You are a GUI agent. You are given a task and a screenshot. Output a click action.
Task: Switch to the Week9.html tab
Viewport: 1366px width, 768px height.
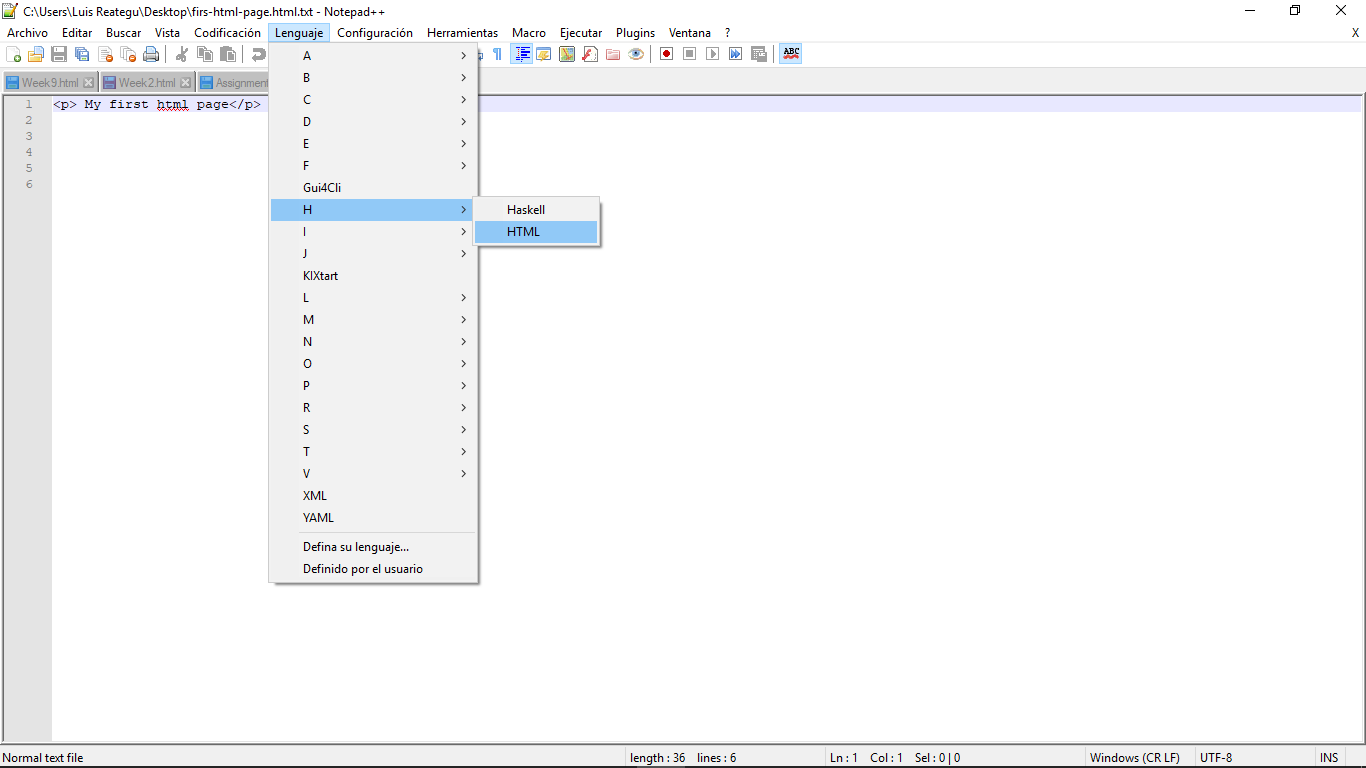pyautogui.click(x=50, y=83)
